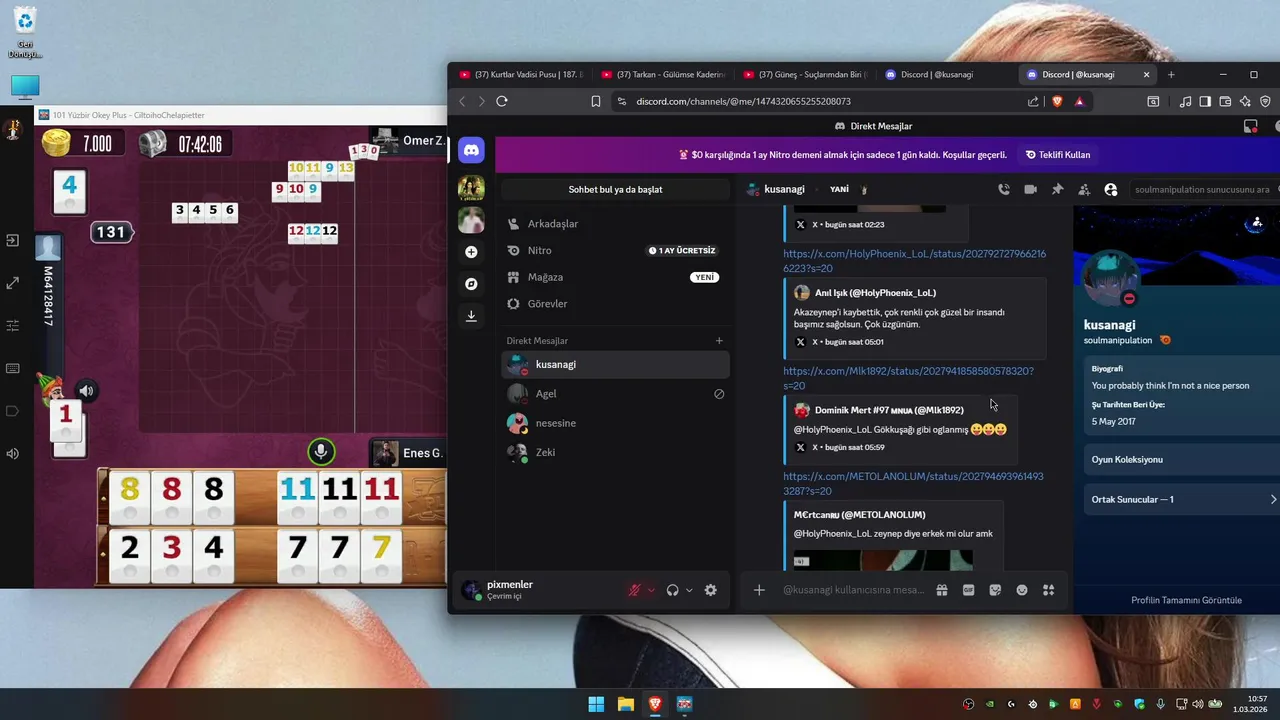Screen dimensions: 1280x720
Task: Click the fullscreen expand icon in Okey sidebar
Action: coord(13,283)
